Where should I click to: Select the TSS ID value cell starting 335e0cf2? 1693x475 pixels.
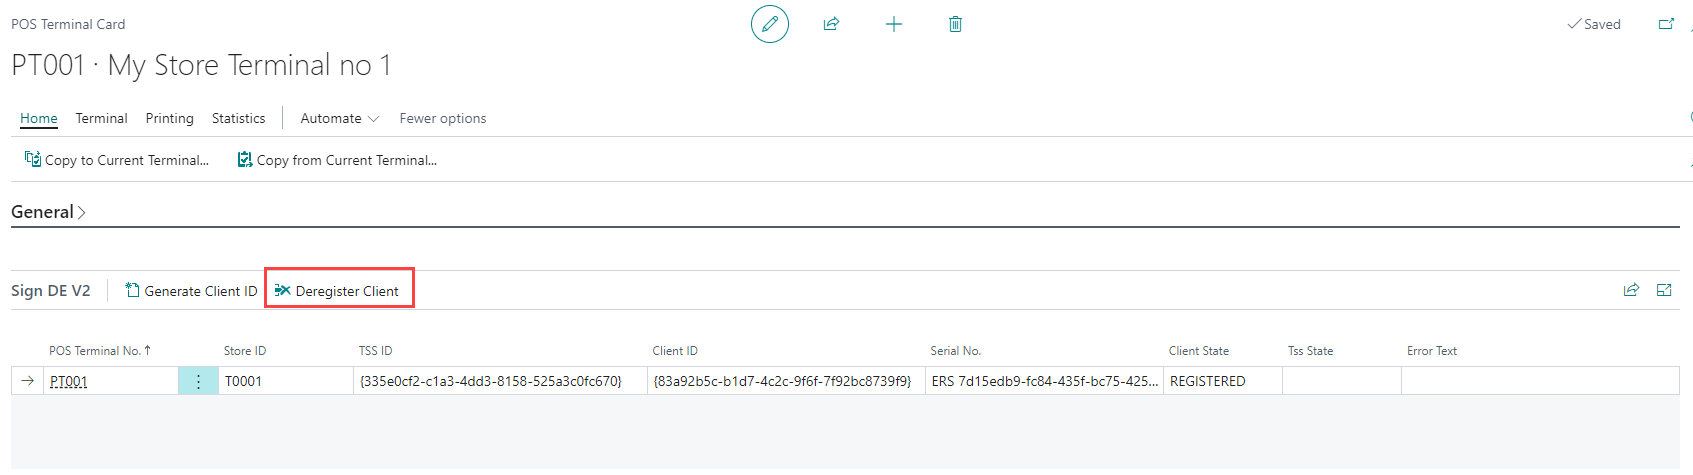coord(500,381)
